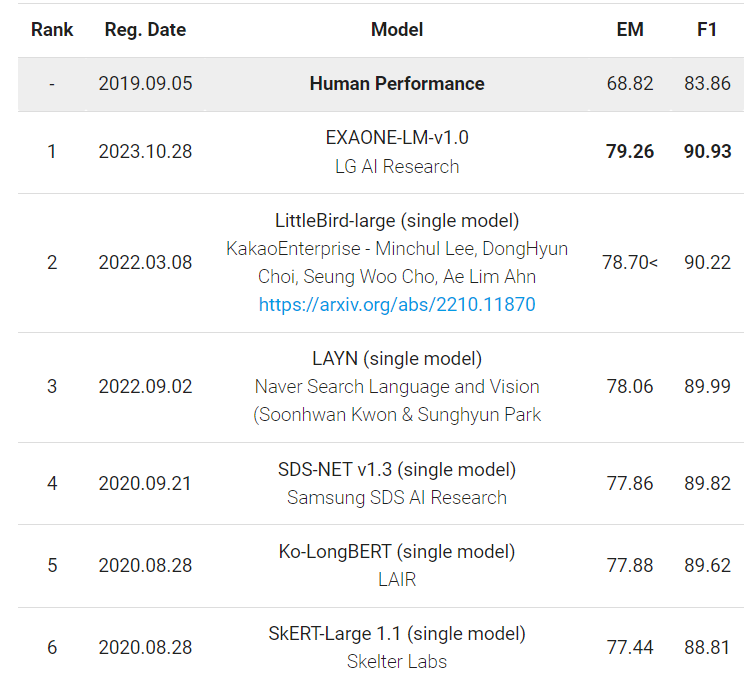
Task: Click the bold EM score 79.26
Action: coord(630,152)
